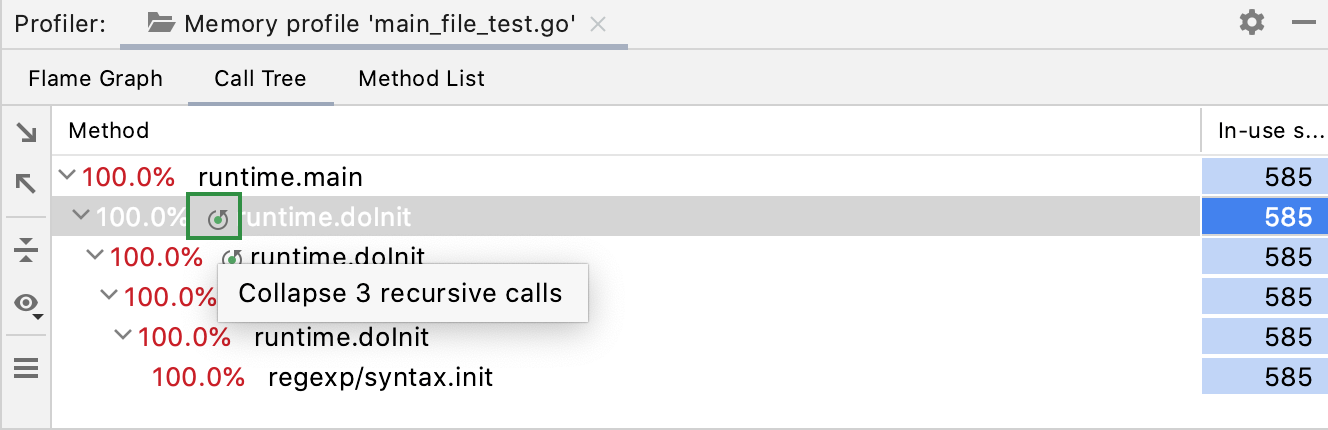Collapse the second-level runtime.doInit chevron
This screenshot has width=1328, height=430.
[x=95, y=256]
